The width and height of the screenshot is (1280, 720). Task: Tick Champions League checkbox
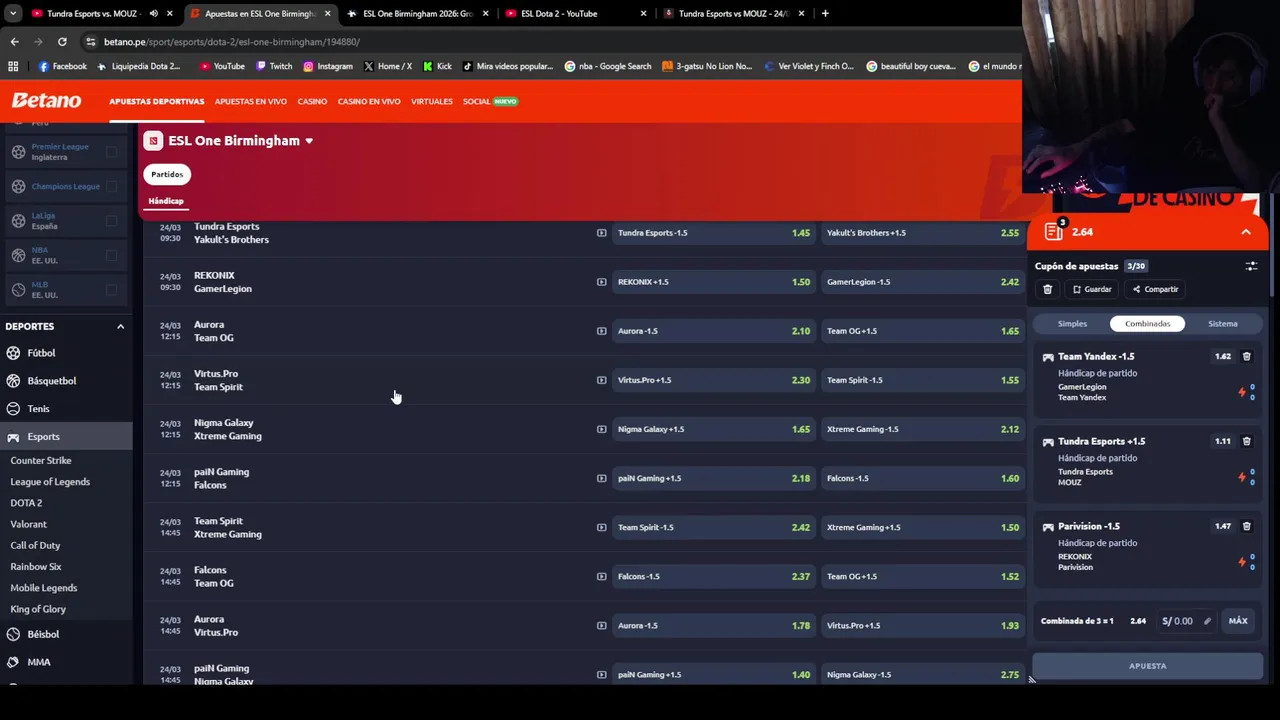coord(111,186)
